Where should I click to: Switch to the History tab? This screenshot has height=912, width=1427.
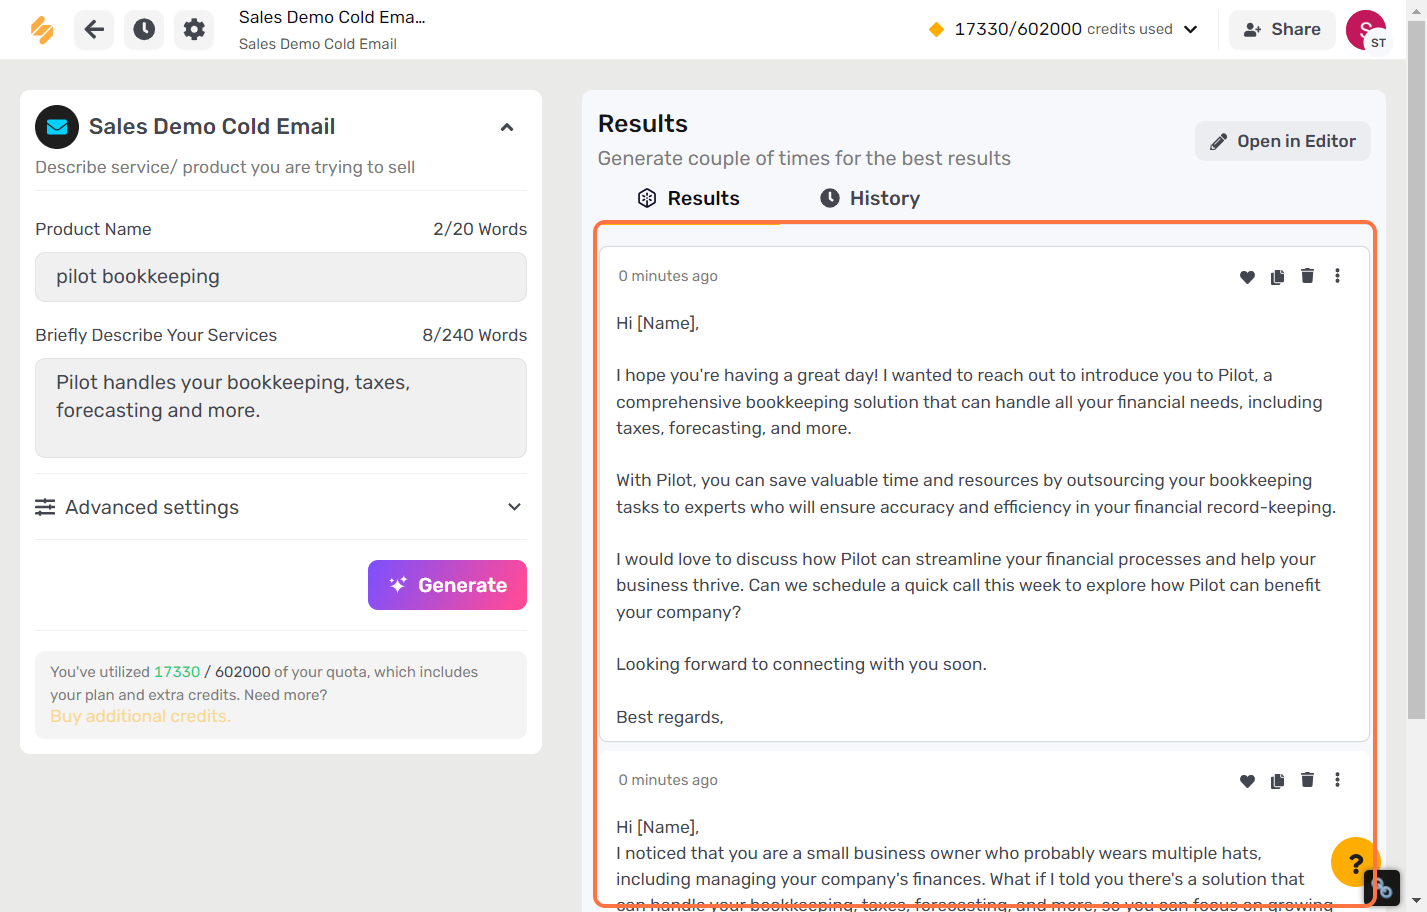(870, 198)
